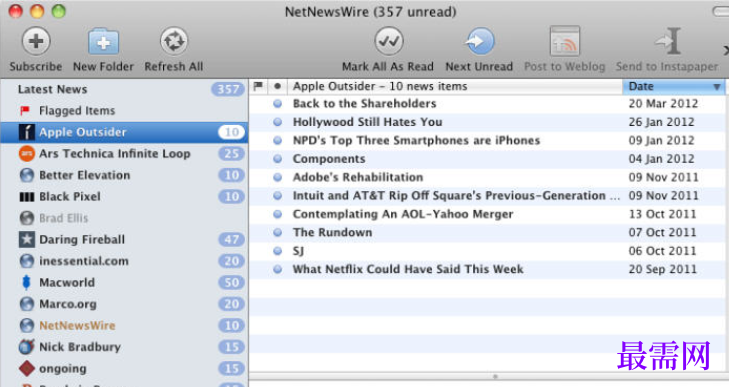Click Send to Instapaper icon

[x=668, y=41]
